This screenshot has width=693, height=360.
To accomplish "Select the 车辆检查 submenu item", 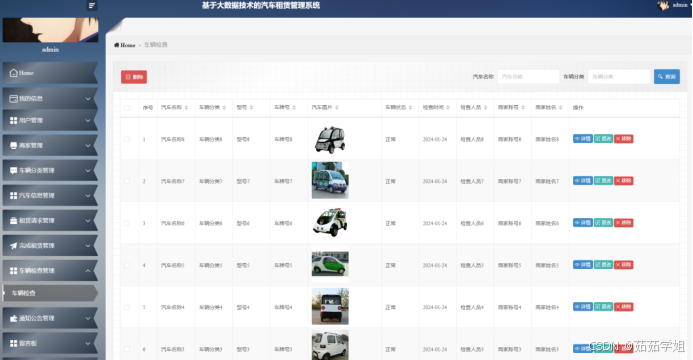I will pyautogui.click(x=50, y=293).
